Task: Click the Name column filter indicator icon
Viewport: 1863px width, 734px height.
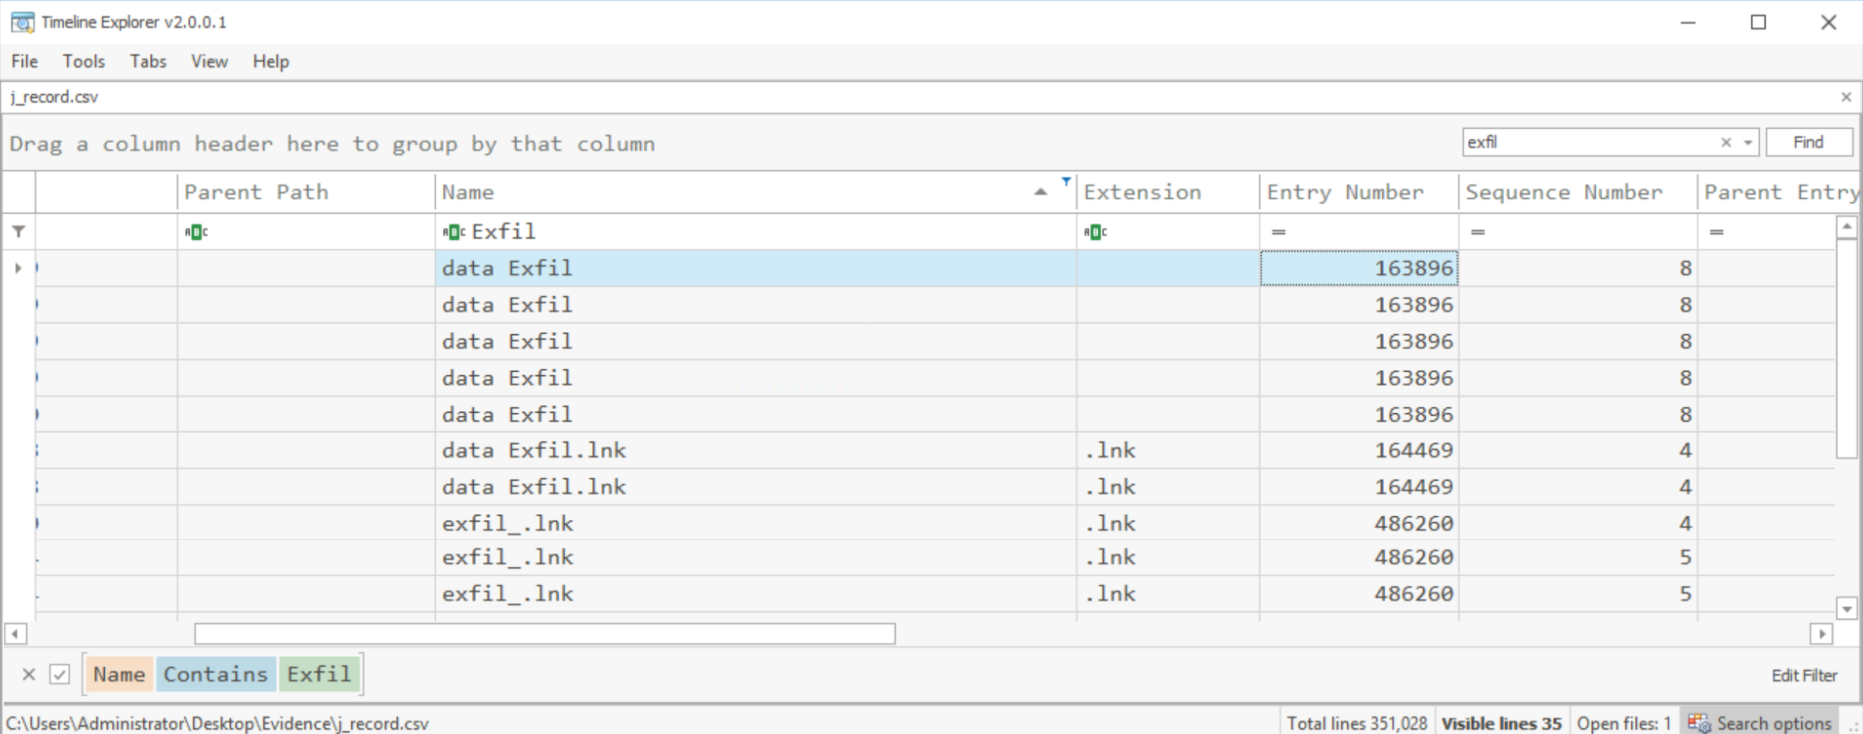Action: (x=1066, y=182)
